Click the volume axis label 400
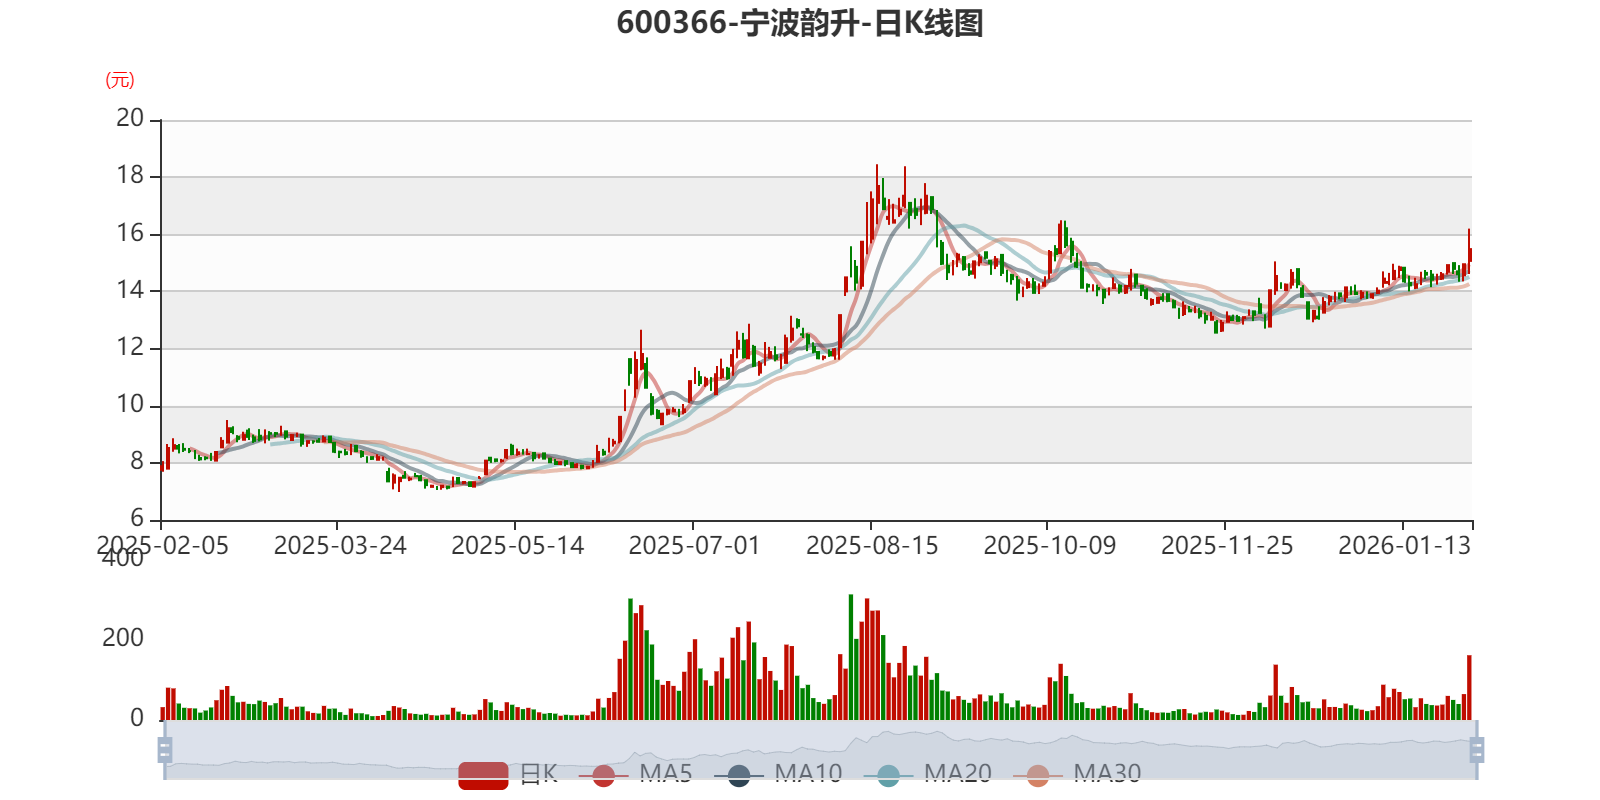This screenshot has height=800, width=1600. (x=123, y=558)
